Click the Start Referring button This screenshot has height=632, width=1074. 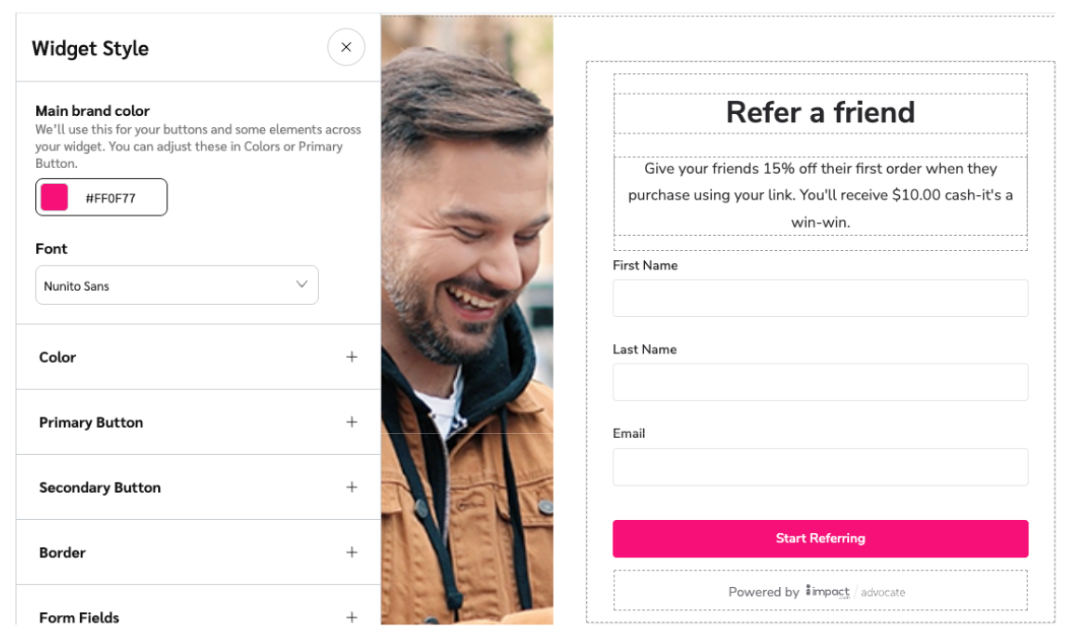(x=820, y=538)
